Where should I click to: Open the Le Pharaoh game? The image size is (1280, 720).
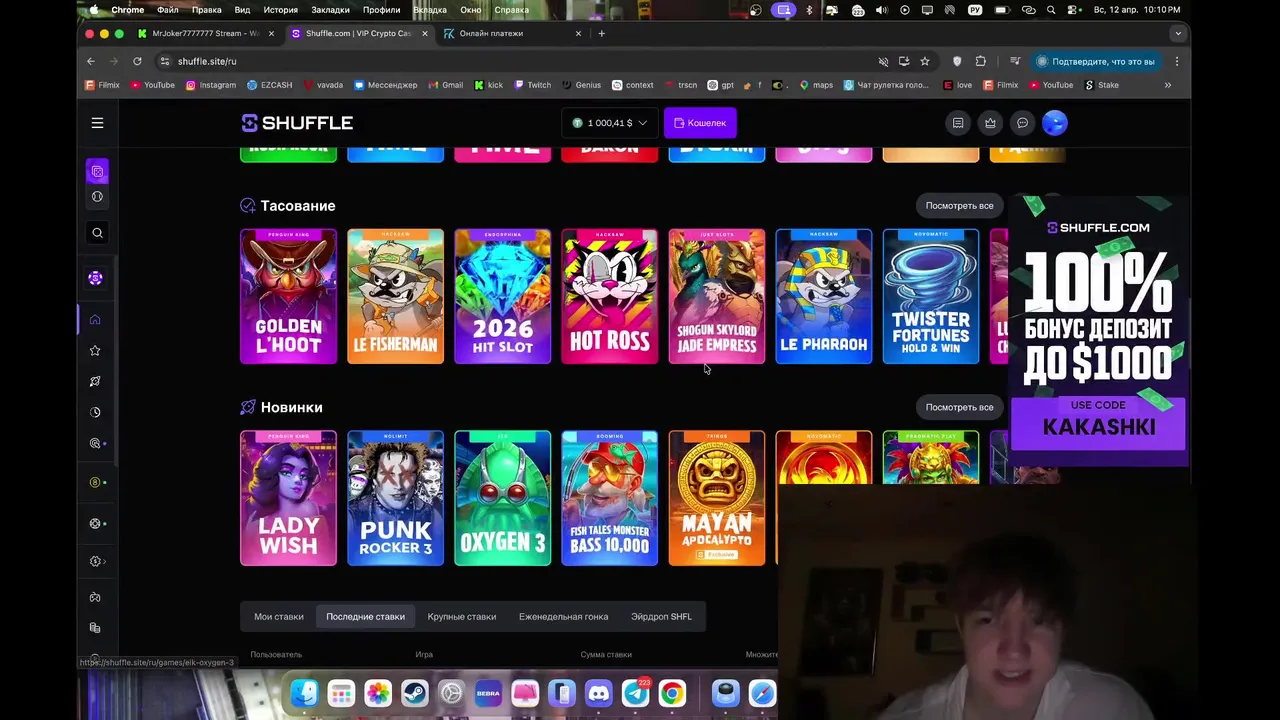(x=823, y=296)
